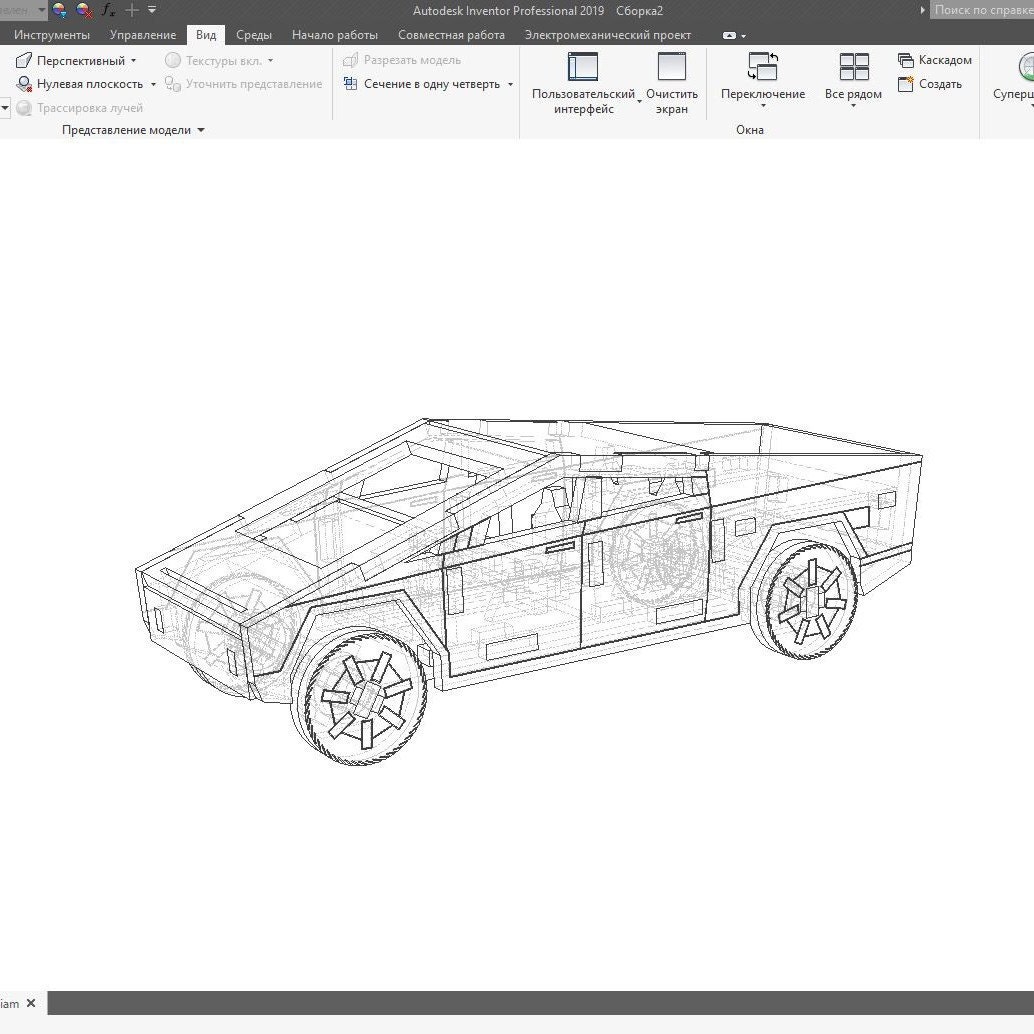Viewport: 1034px width, 1034px height.
Task: Expand the Представление модели panel
Action: (201, 130)
